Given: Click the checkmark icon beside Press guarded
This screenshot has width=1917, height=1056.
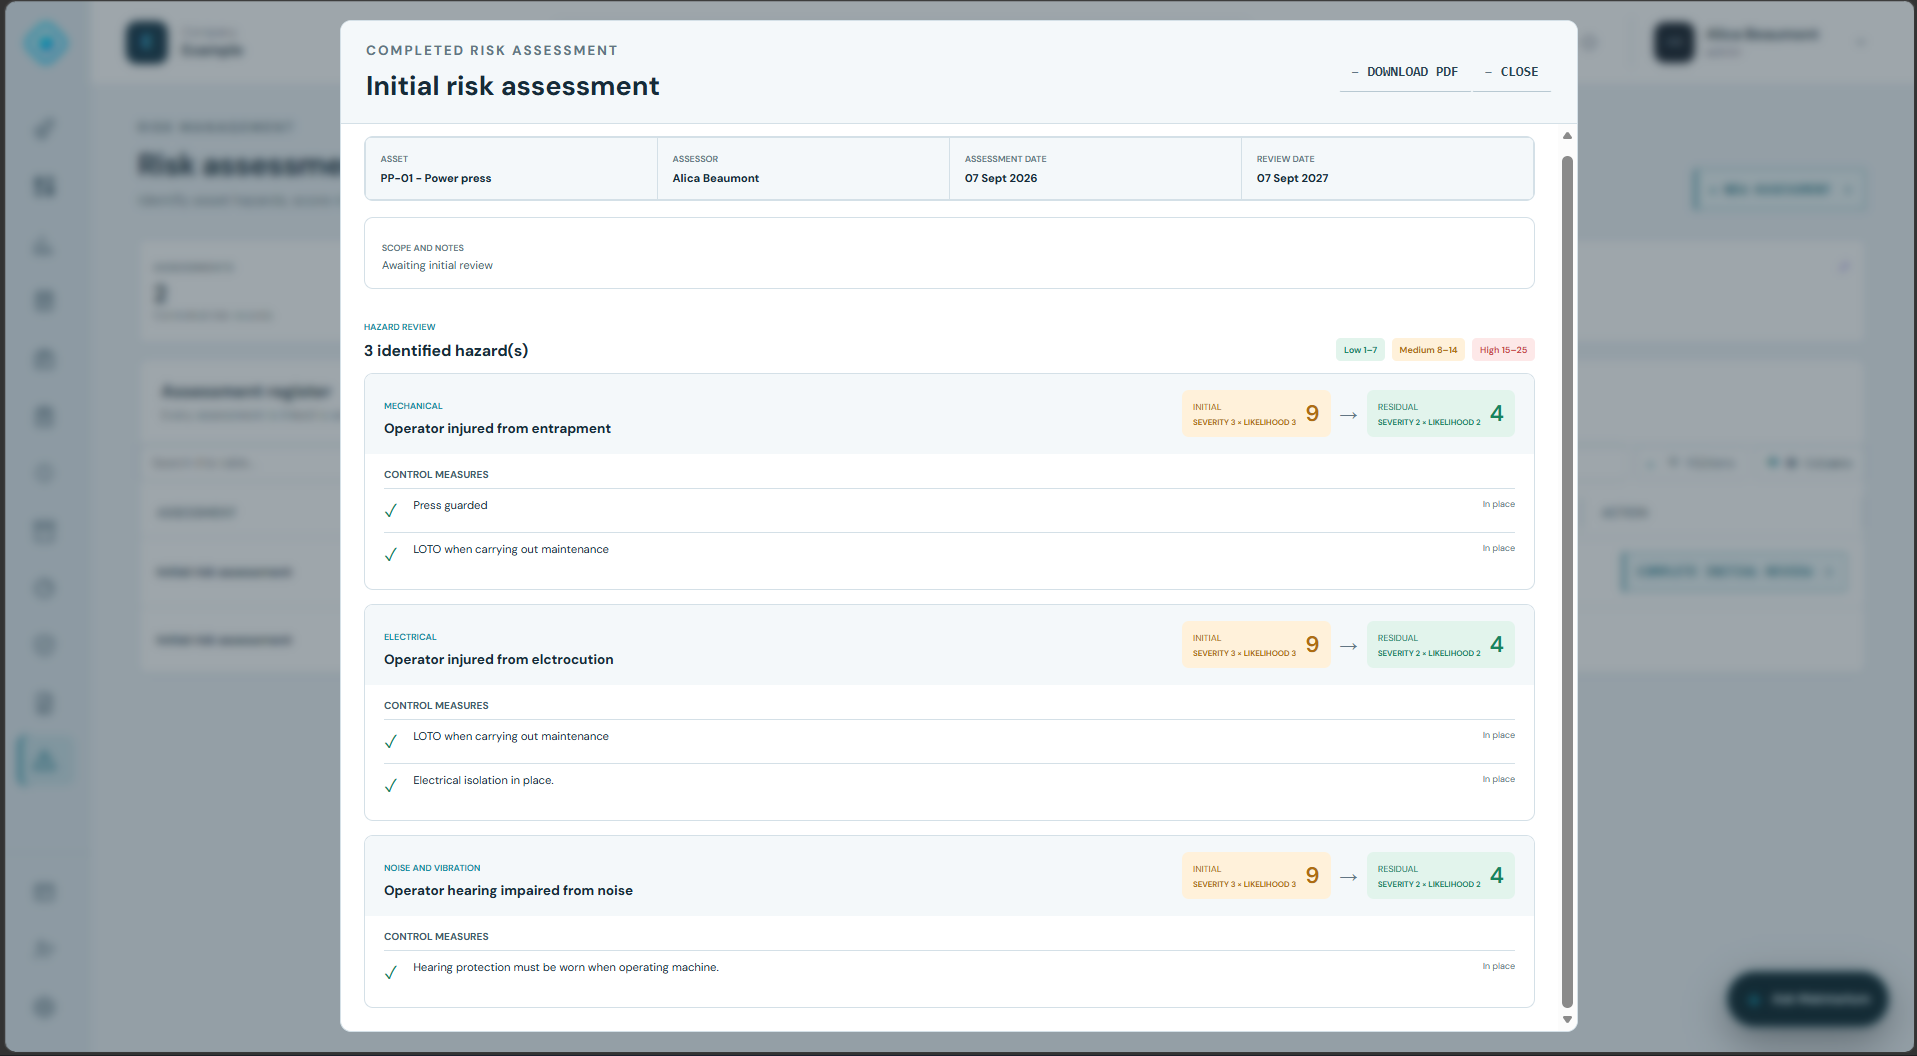Looking at the screenshot, I should click(x=391, y=510).
